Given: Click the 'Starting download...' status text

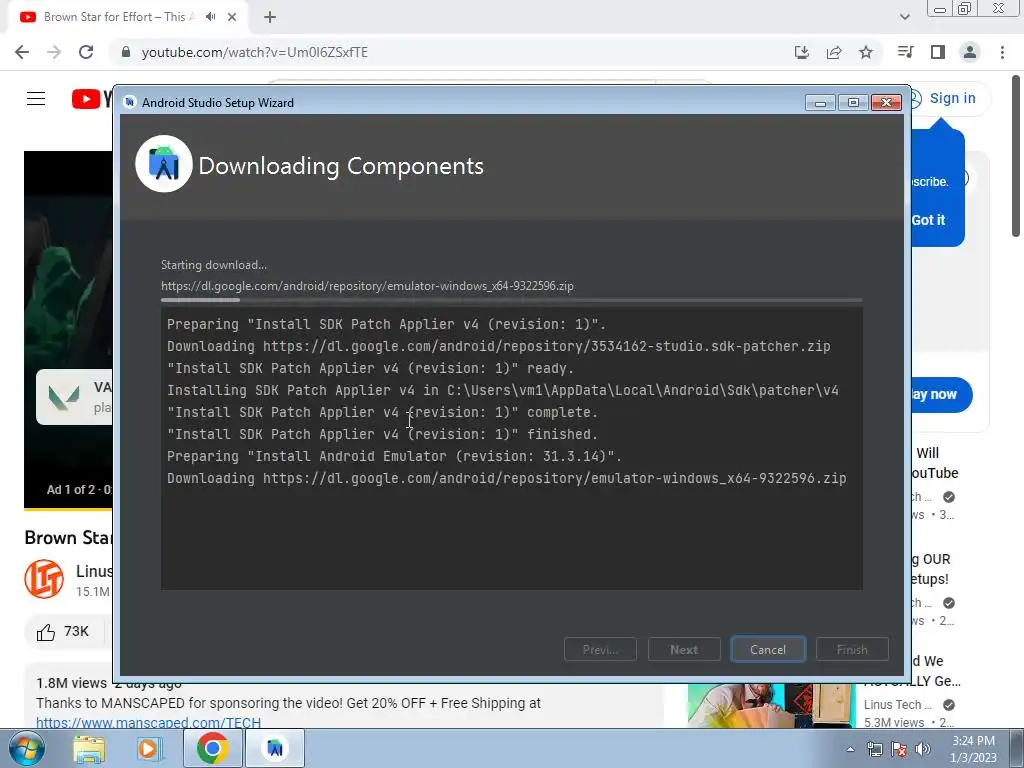Looking at the screenshot, I should 214,265.
